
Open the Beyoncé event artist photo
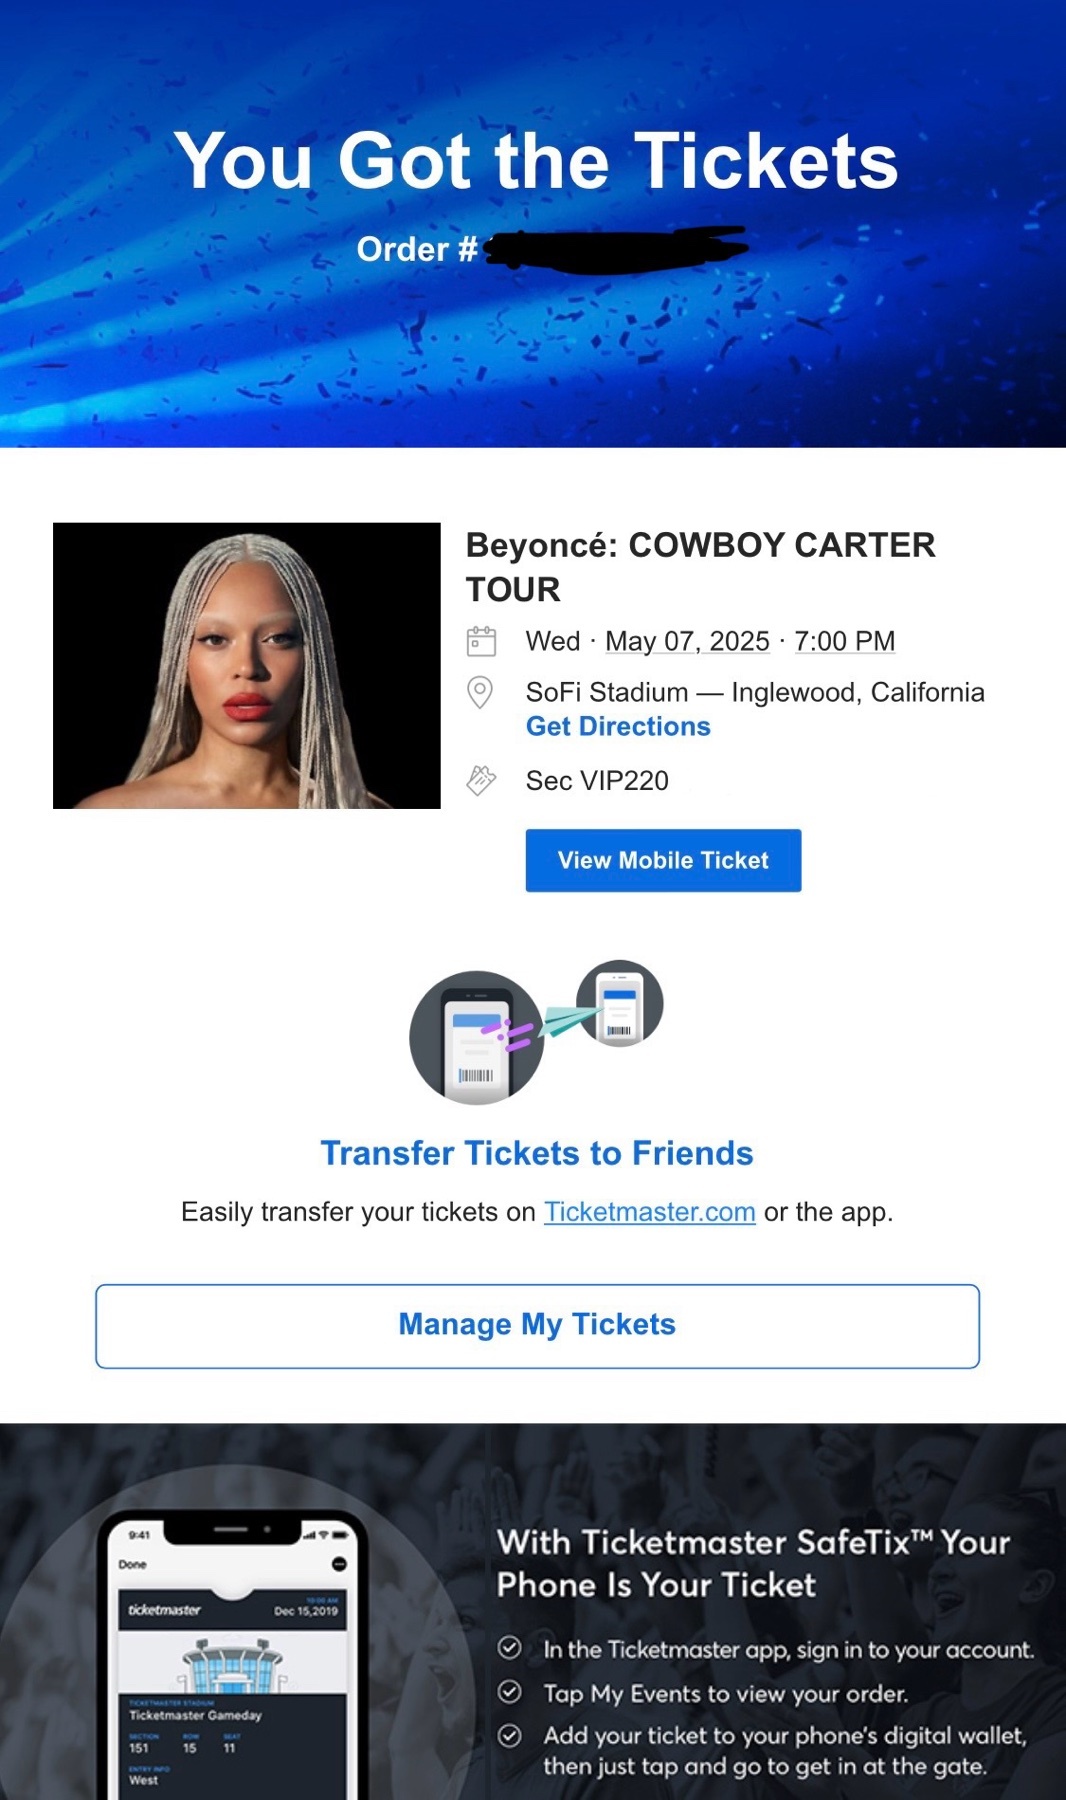(247, 665)
